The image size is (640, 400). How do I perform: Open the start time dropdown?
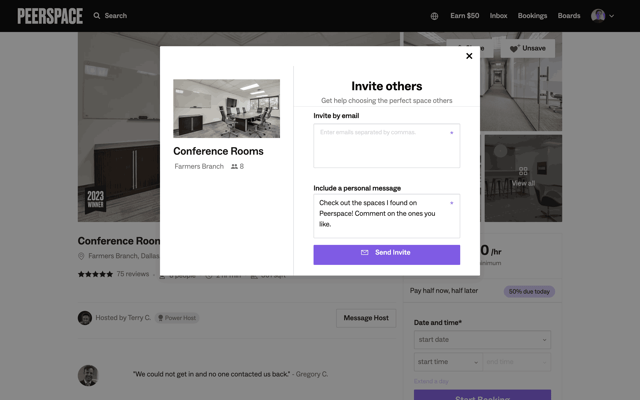pos(448,362)
